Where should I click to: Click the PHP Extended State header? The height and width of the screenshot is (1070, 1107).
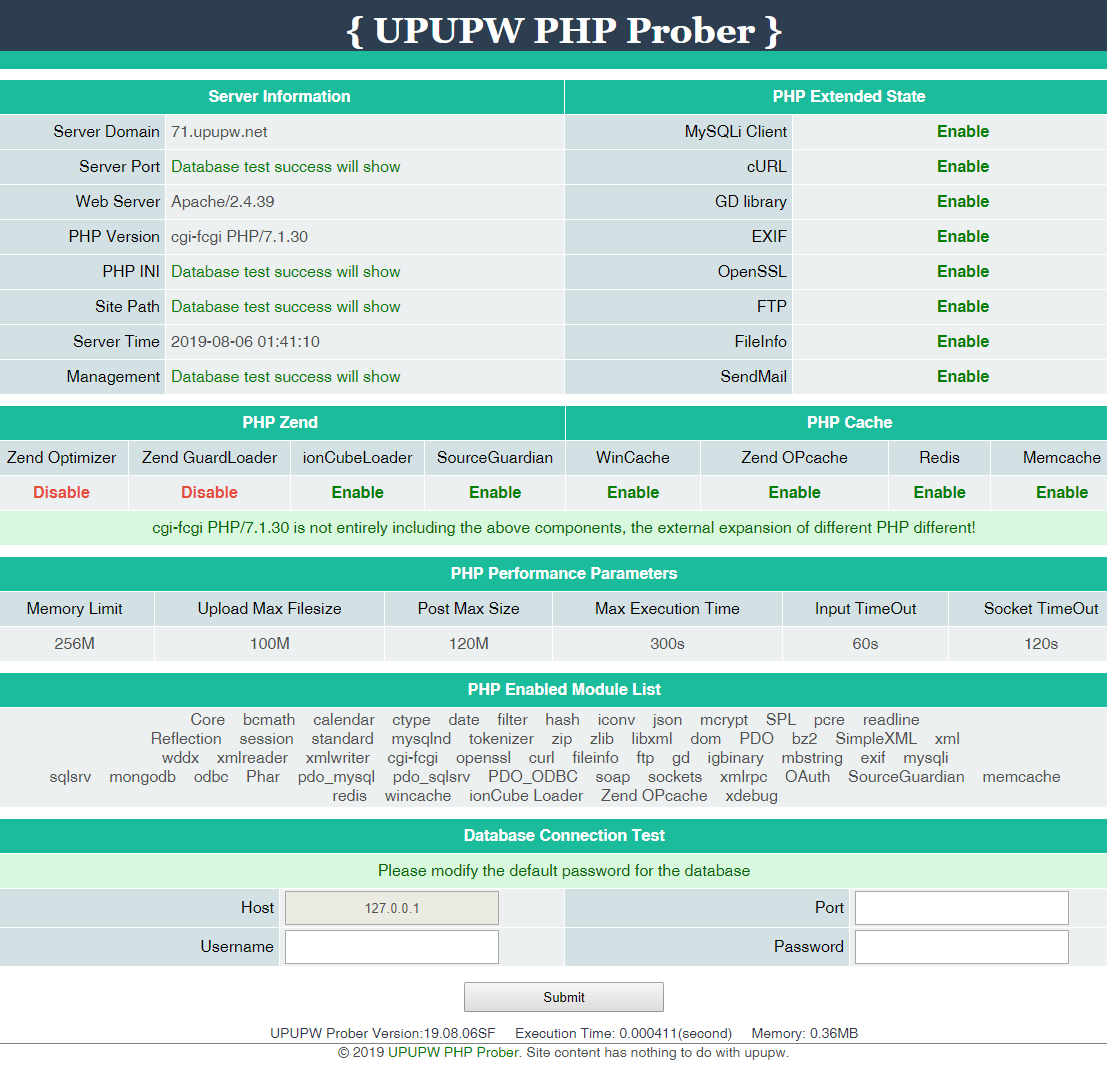point(849,97)
